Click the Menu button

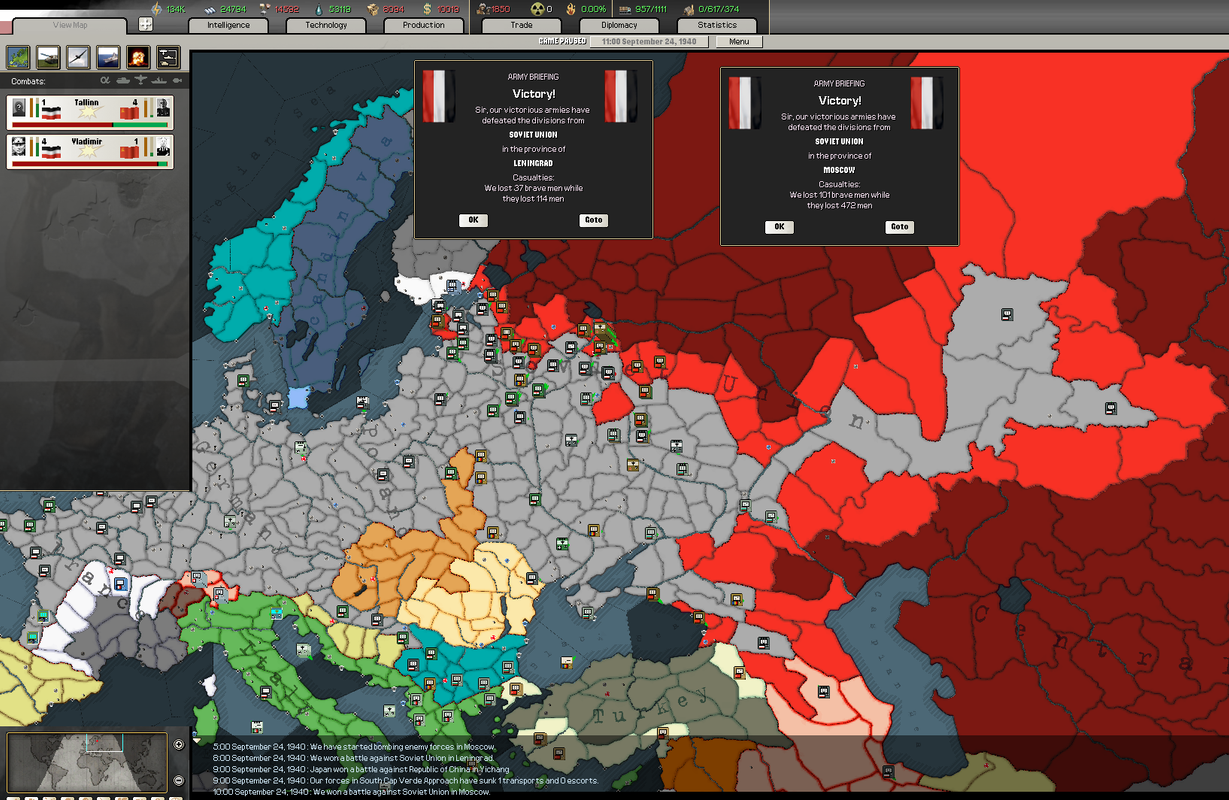pyautogui.click(x=739, y=42)
